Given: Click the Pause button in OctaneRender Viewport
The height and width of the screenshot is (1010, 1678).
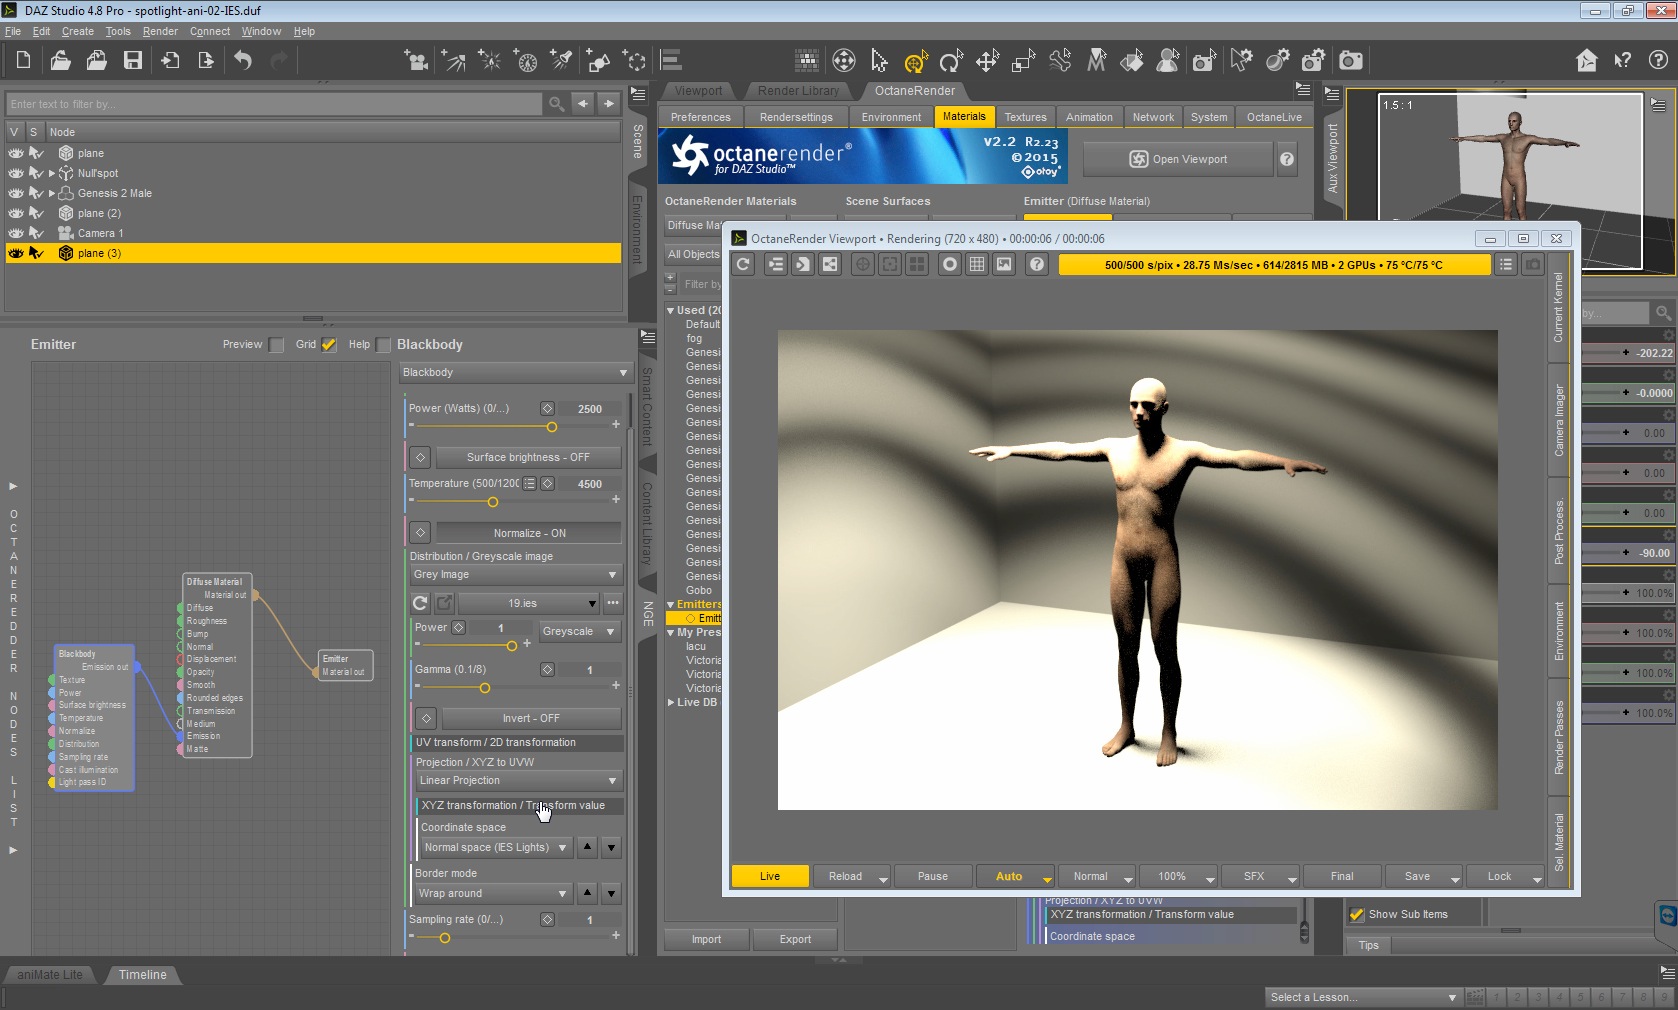Looking at the screenshot, I should click(x=933, y=876).
